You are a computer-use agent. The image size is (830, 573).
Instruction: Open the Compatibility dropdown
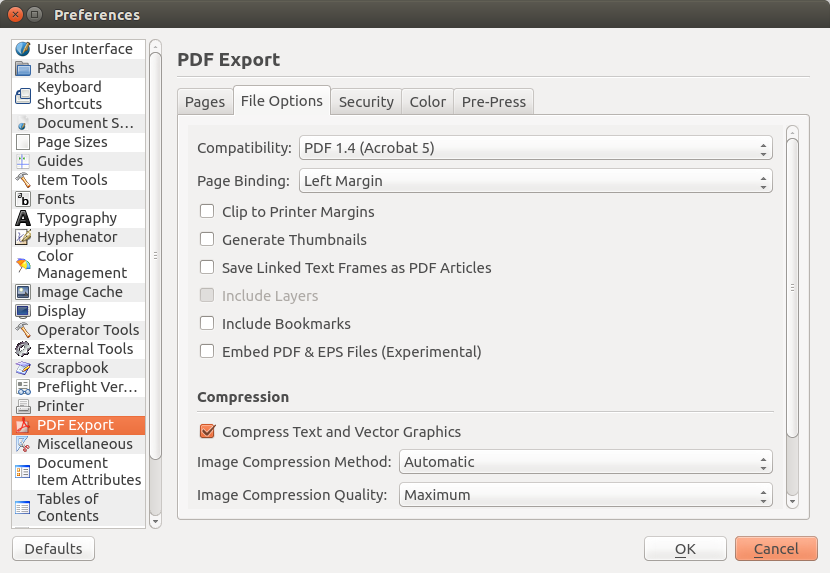535,149
